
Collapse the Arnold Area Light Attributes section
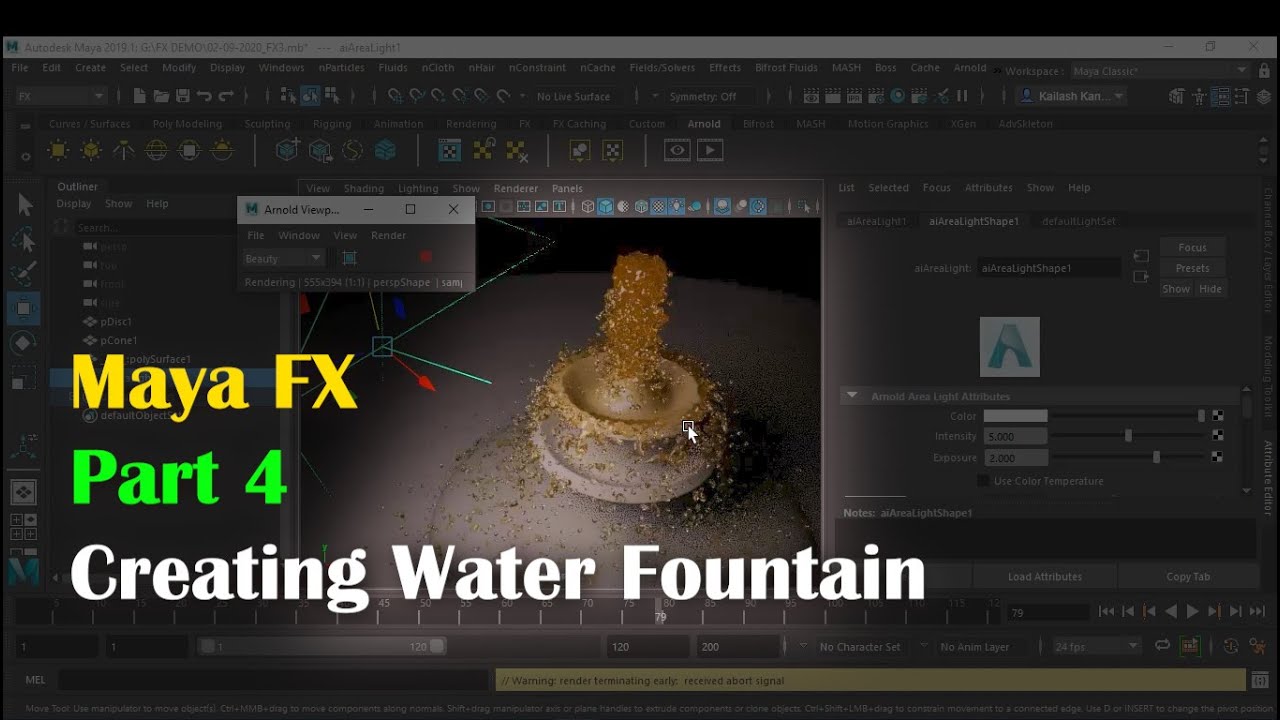(852, 396)
